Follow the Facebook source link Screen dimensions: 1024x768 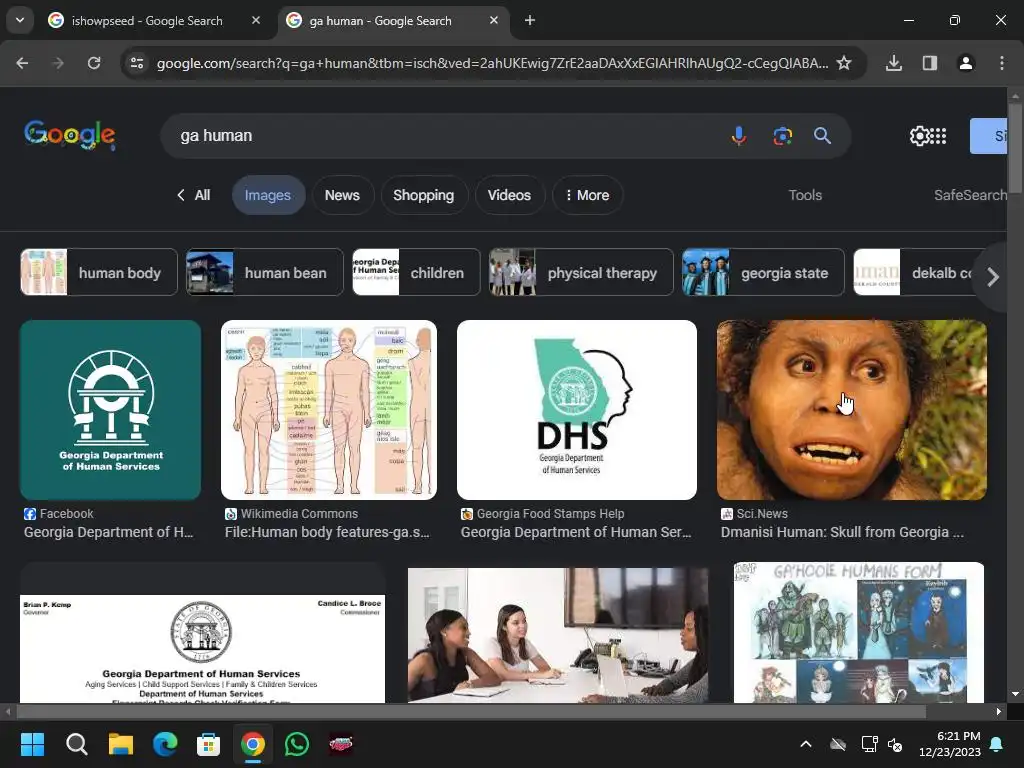pyautogui.click(x=59, y=514)
